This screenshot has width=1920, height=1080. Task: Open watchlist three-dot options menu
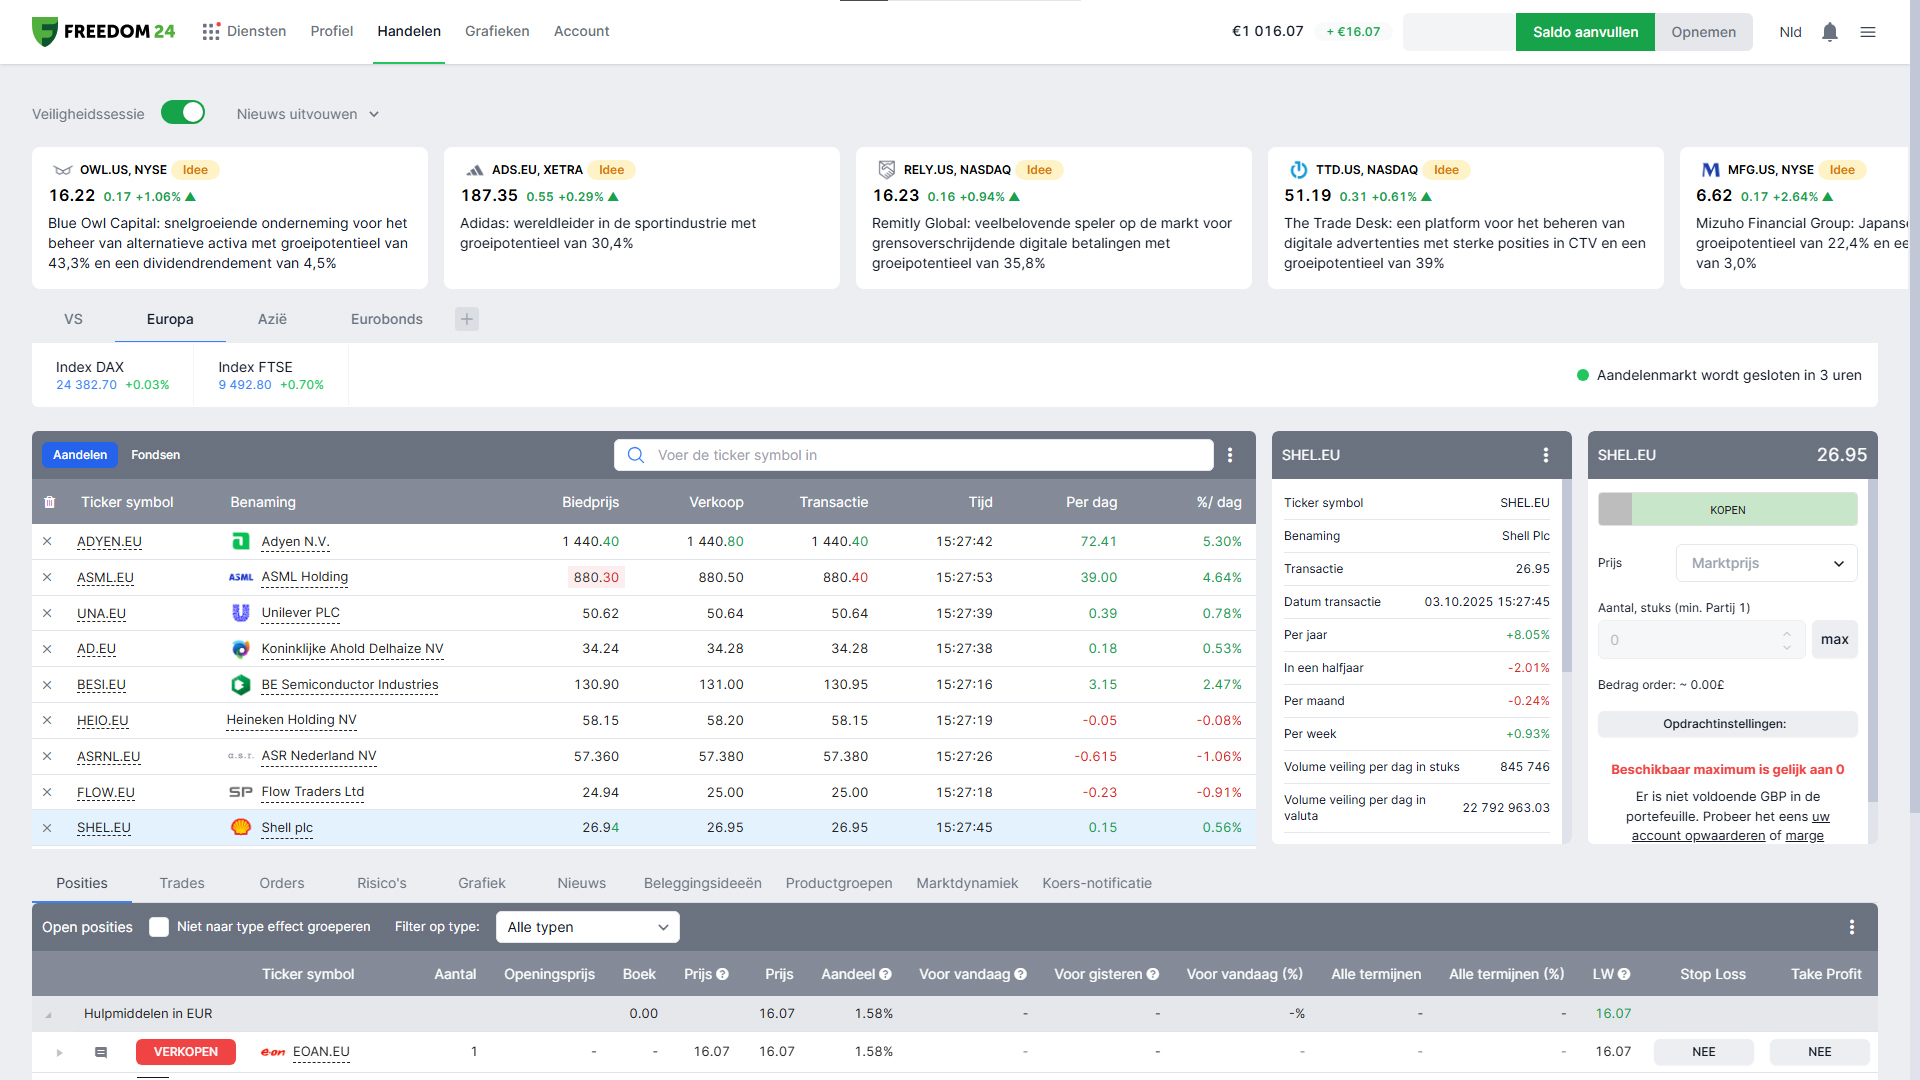coord(1230,455)
